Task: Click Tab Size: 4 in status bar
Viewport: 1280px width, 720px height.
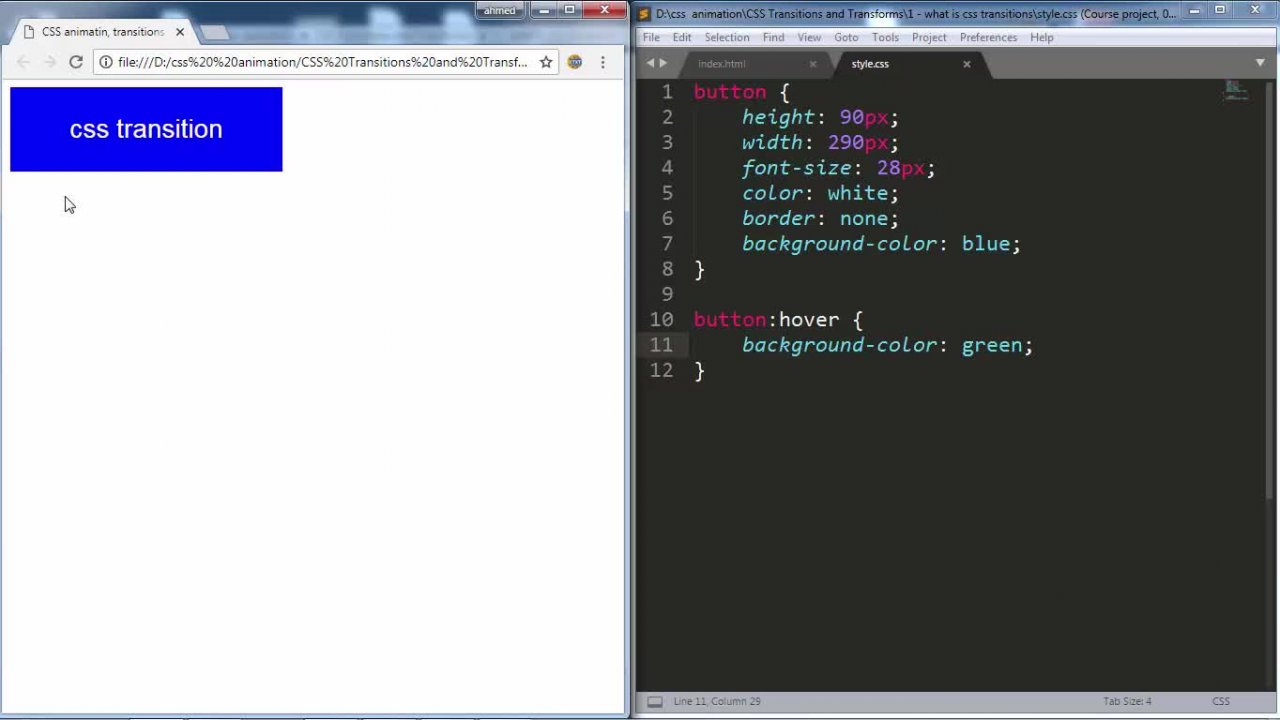Action: coord(1127,702)
